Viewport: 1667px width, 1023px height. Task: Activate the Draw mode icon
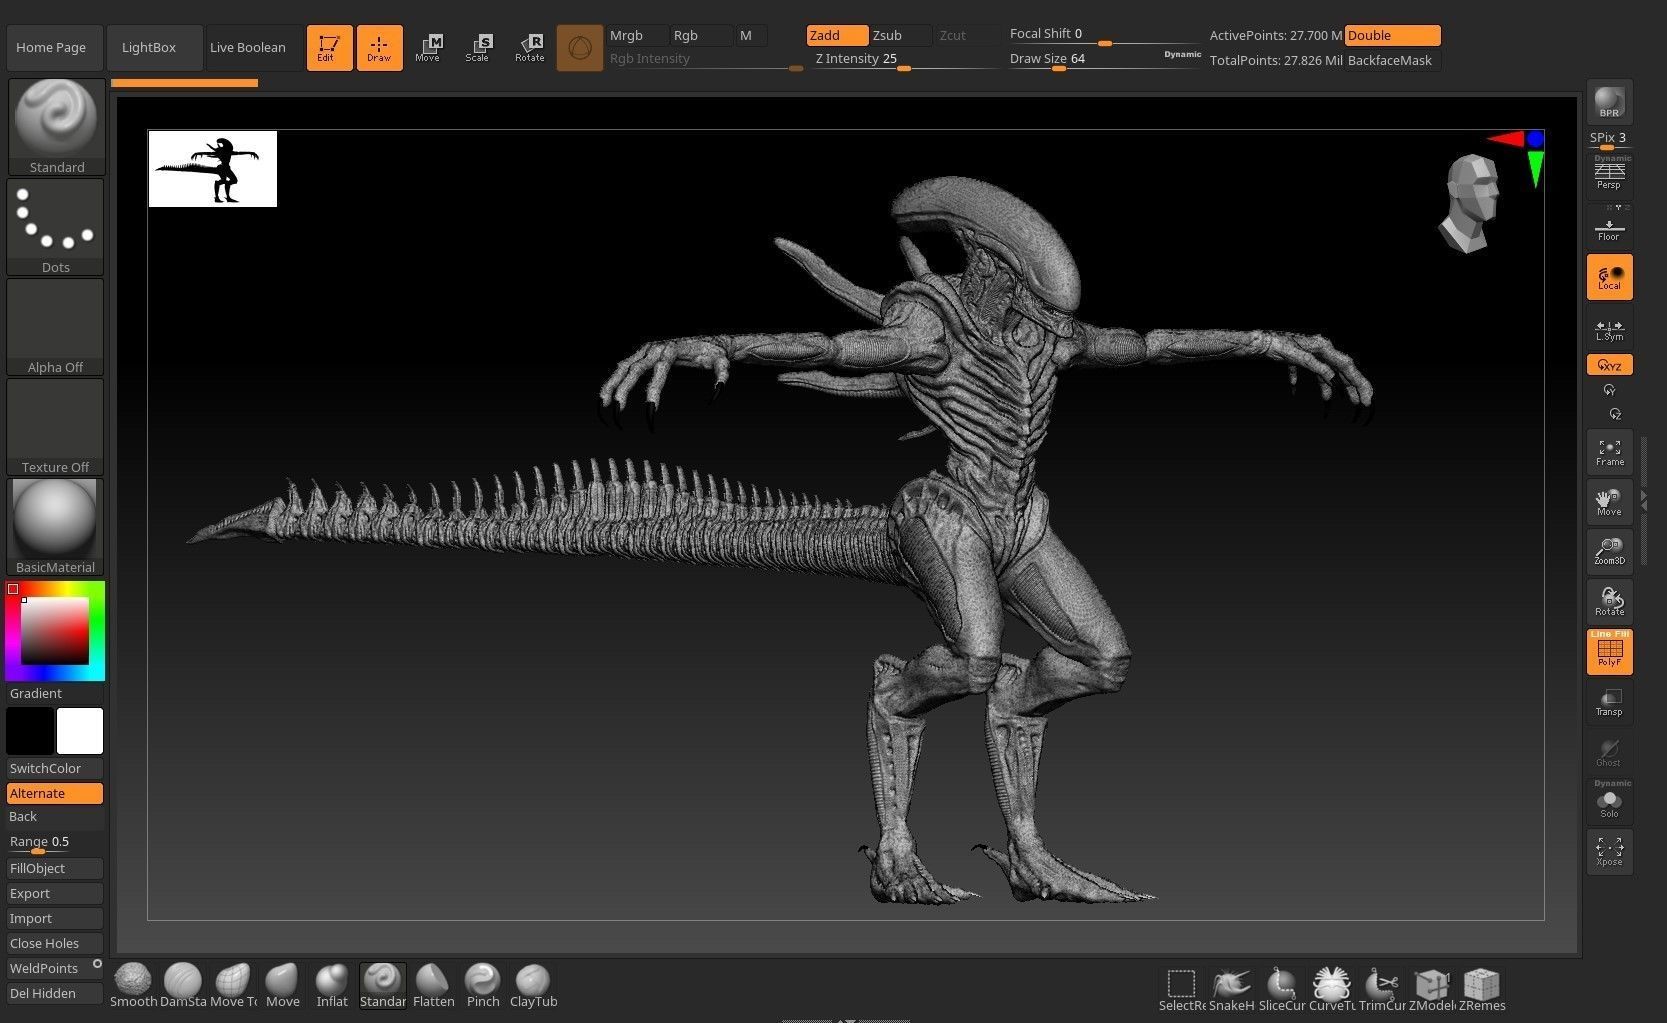[379, 47]
